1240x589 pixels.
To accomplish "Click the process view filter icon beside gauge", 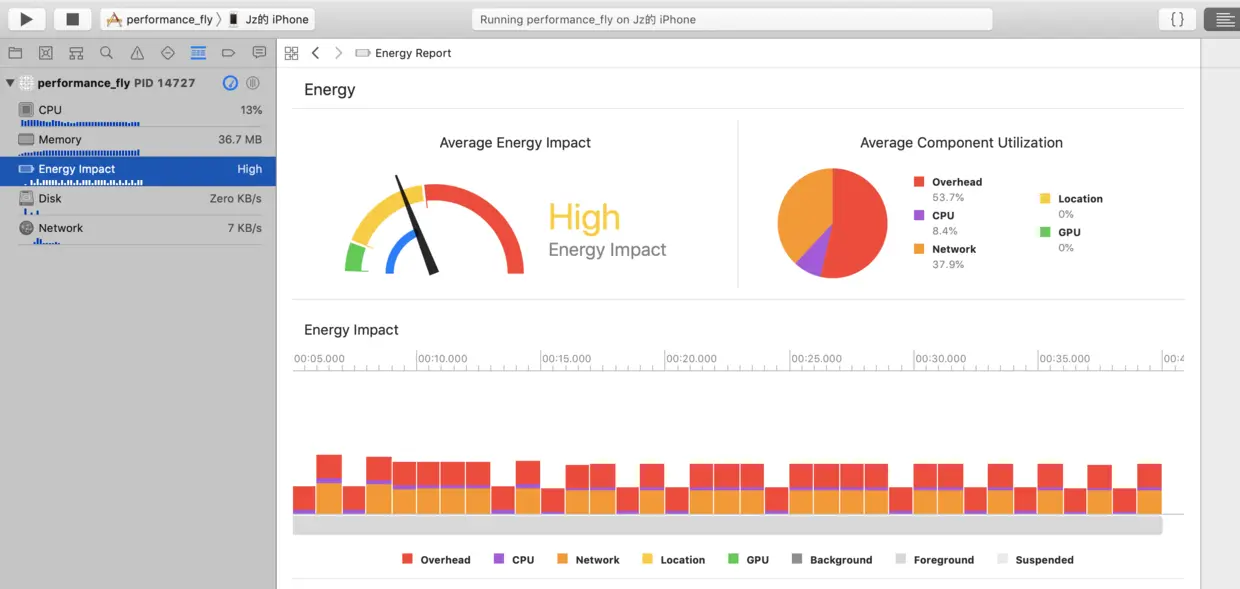I will (253, 83).
